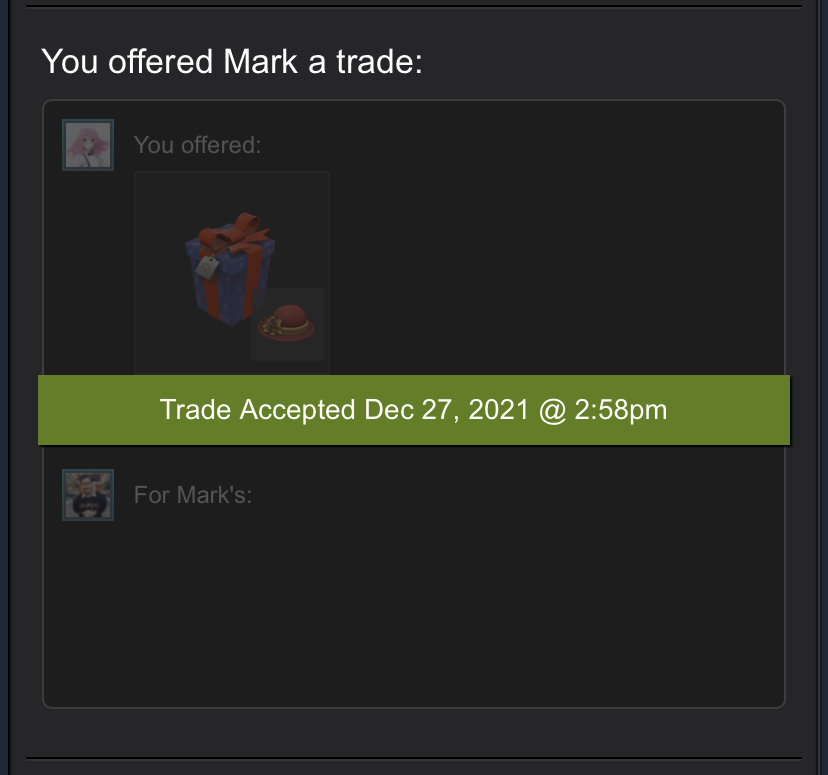This screenshot has width=828, height=775.
Task: Click "You offered" in the page heading
Action: coord(127,61)
